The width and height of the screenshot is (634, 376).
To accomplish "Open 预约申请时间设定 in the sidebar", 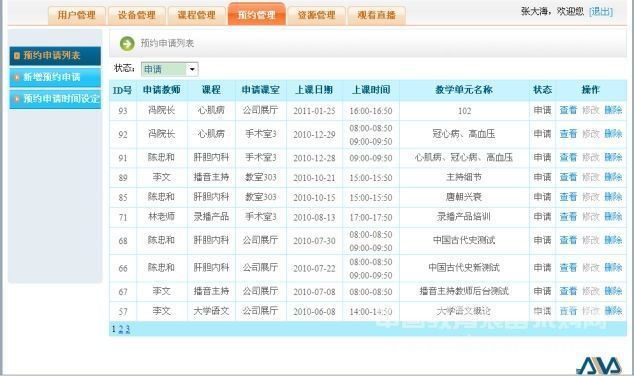I will click(55, 99).
